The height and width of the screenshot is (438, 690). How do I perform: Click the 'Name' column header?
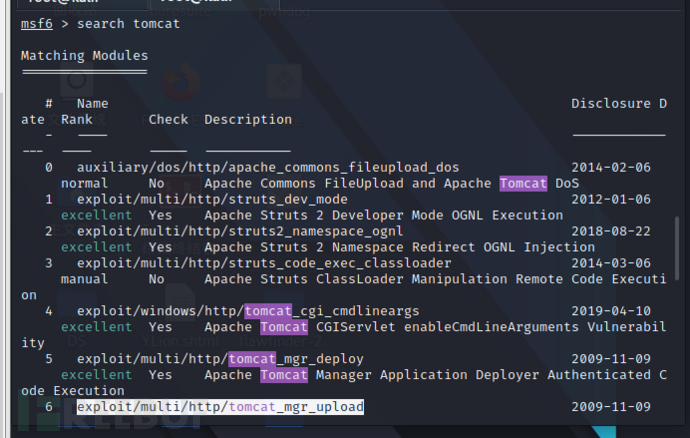(x=92, y=103)
